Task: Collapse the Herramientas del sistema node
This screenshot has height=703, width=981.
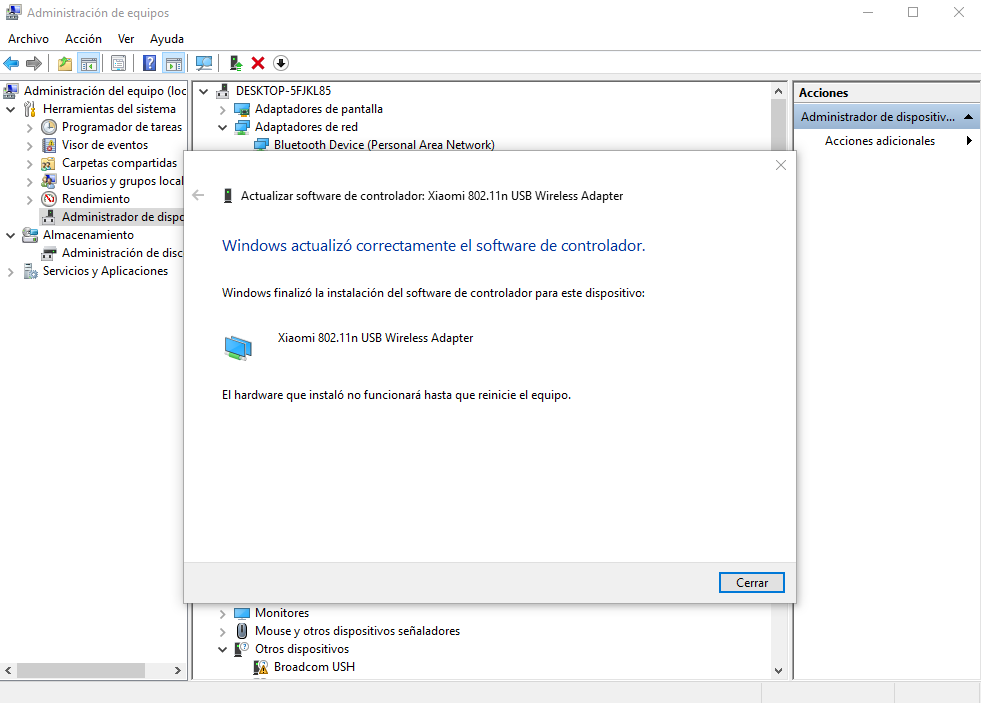Action: click(11, 109)
